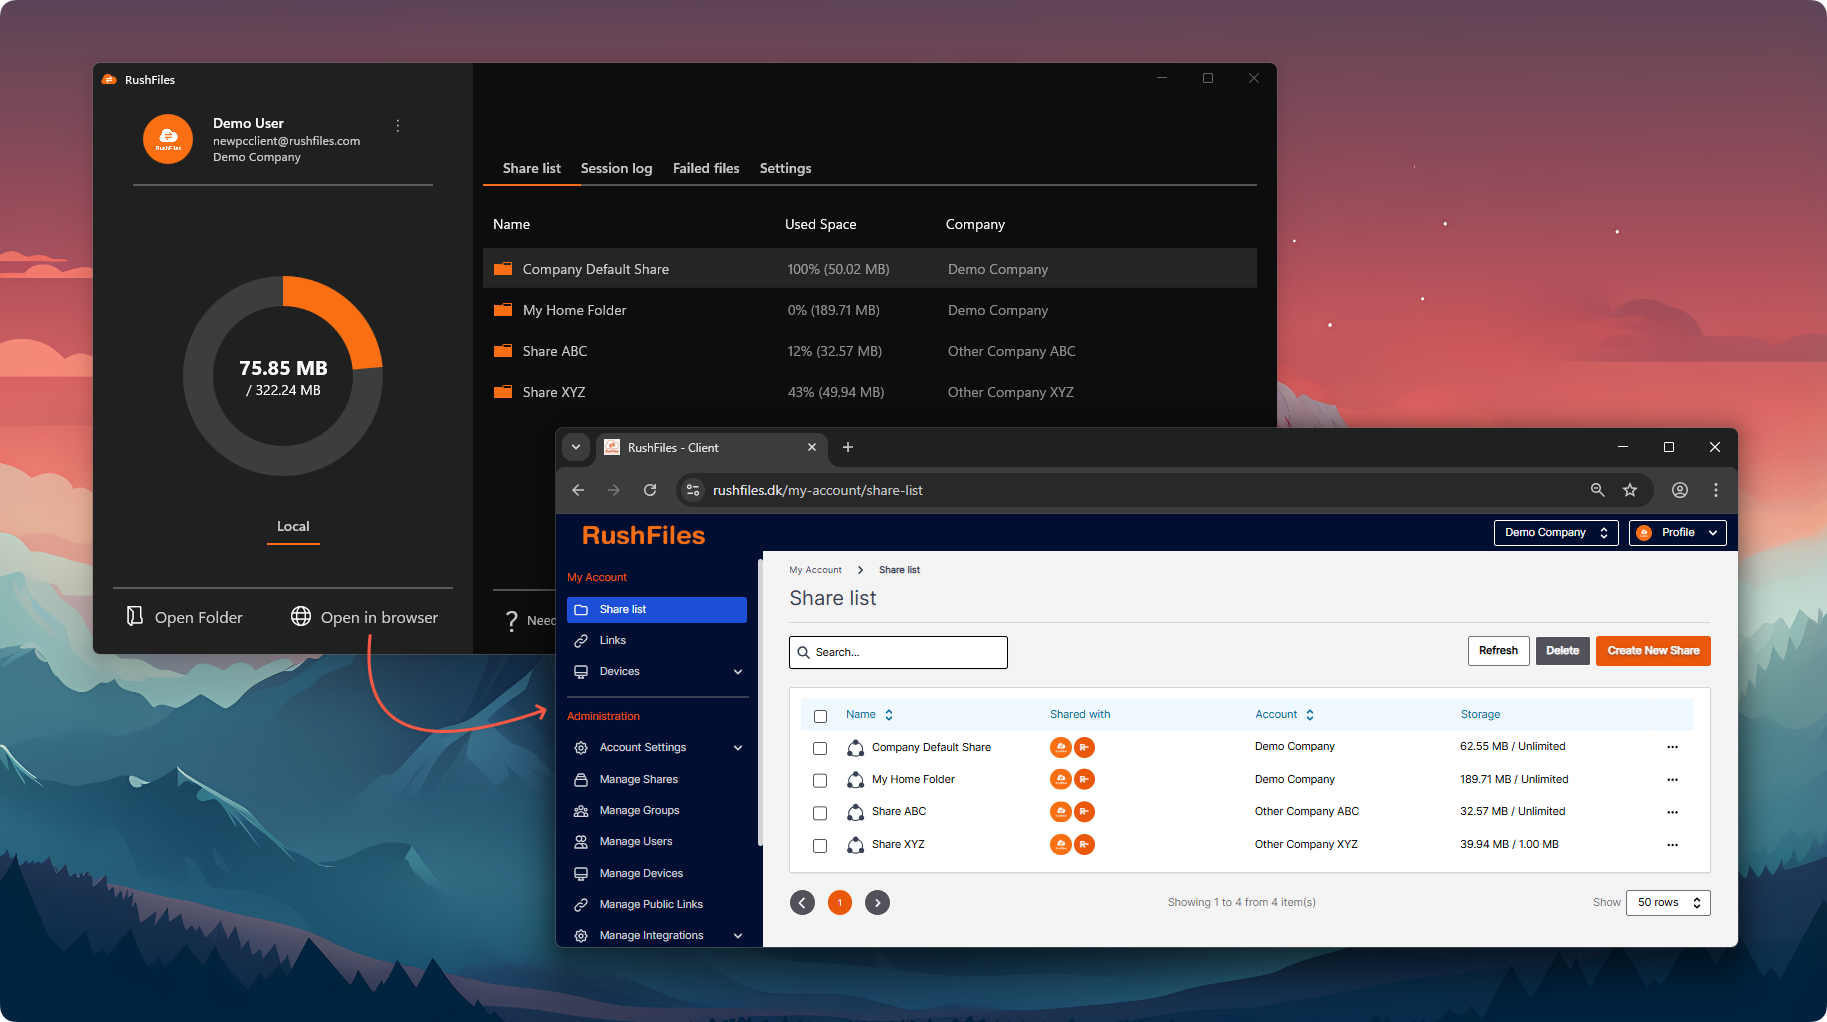Go to the next page of share list
Image resolution: width=1827 pixels, height=1022 pixels.
[x=877, y=903]
